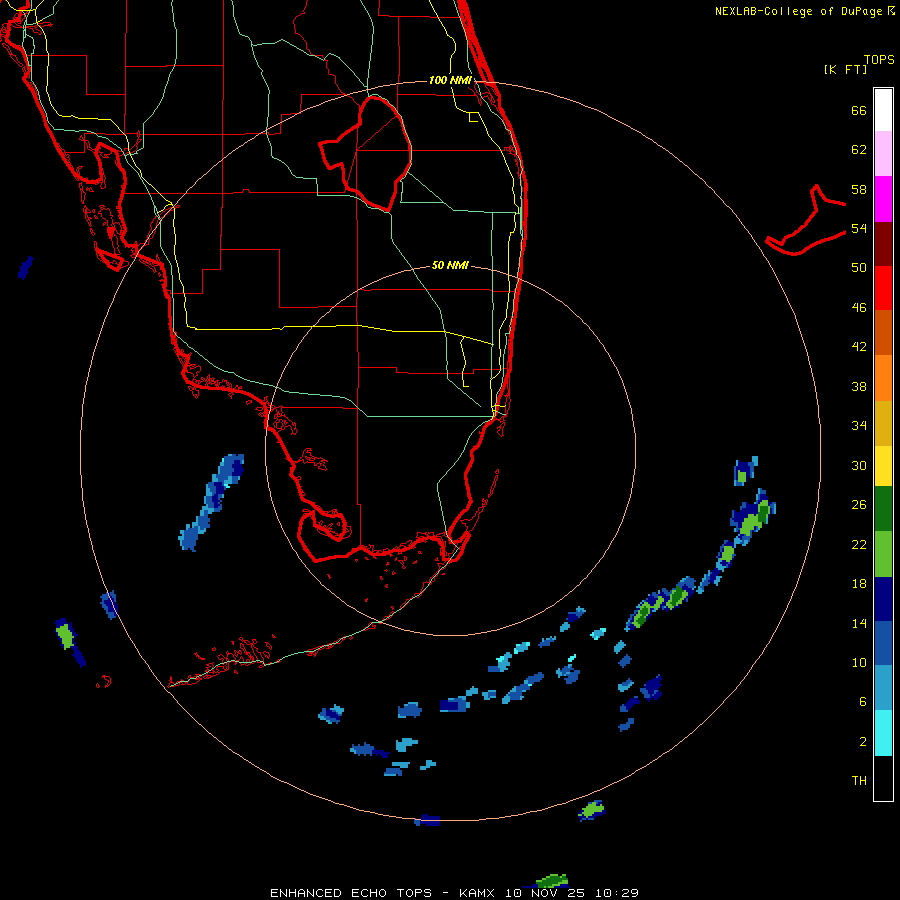Select the TOPS legend title
This screenshot has height=900, width=900.
[x=879, y=60]
